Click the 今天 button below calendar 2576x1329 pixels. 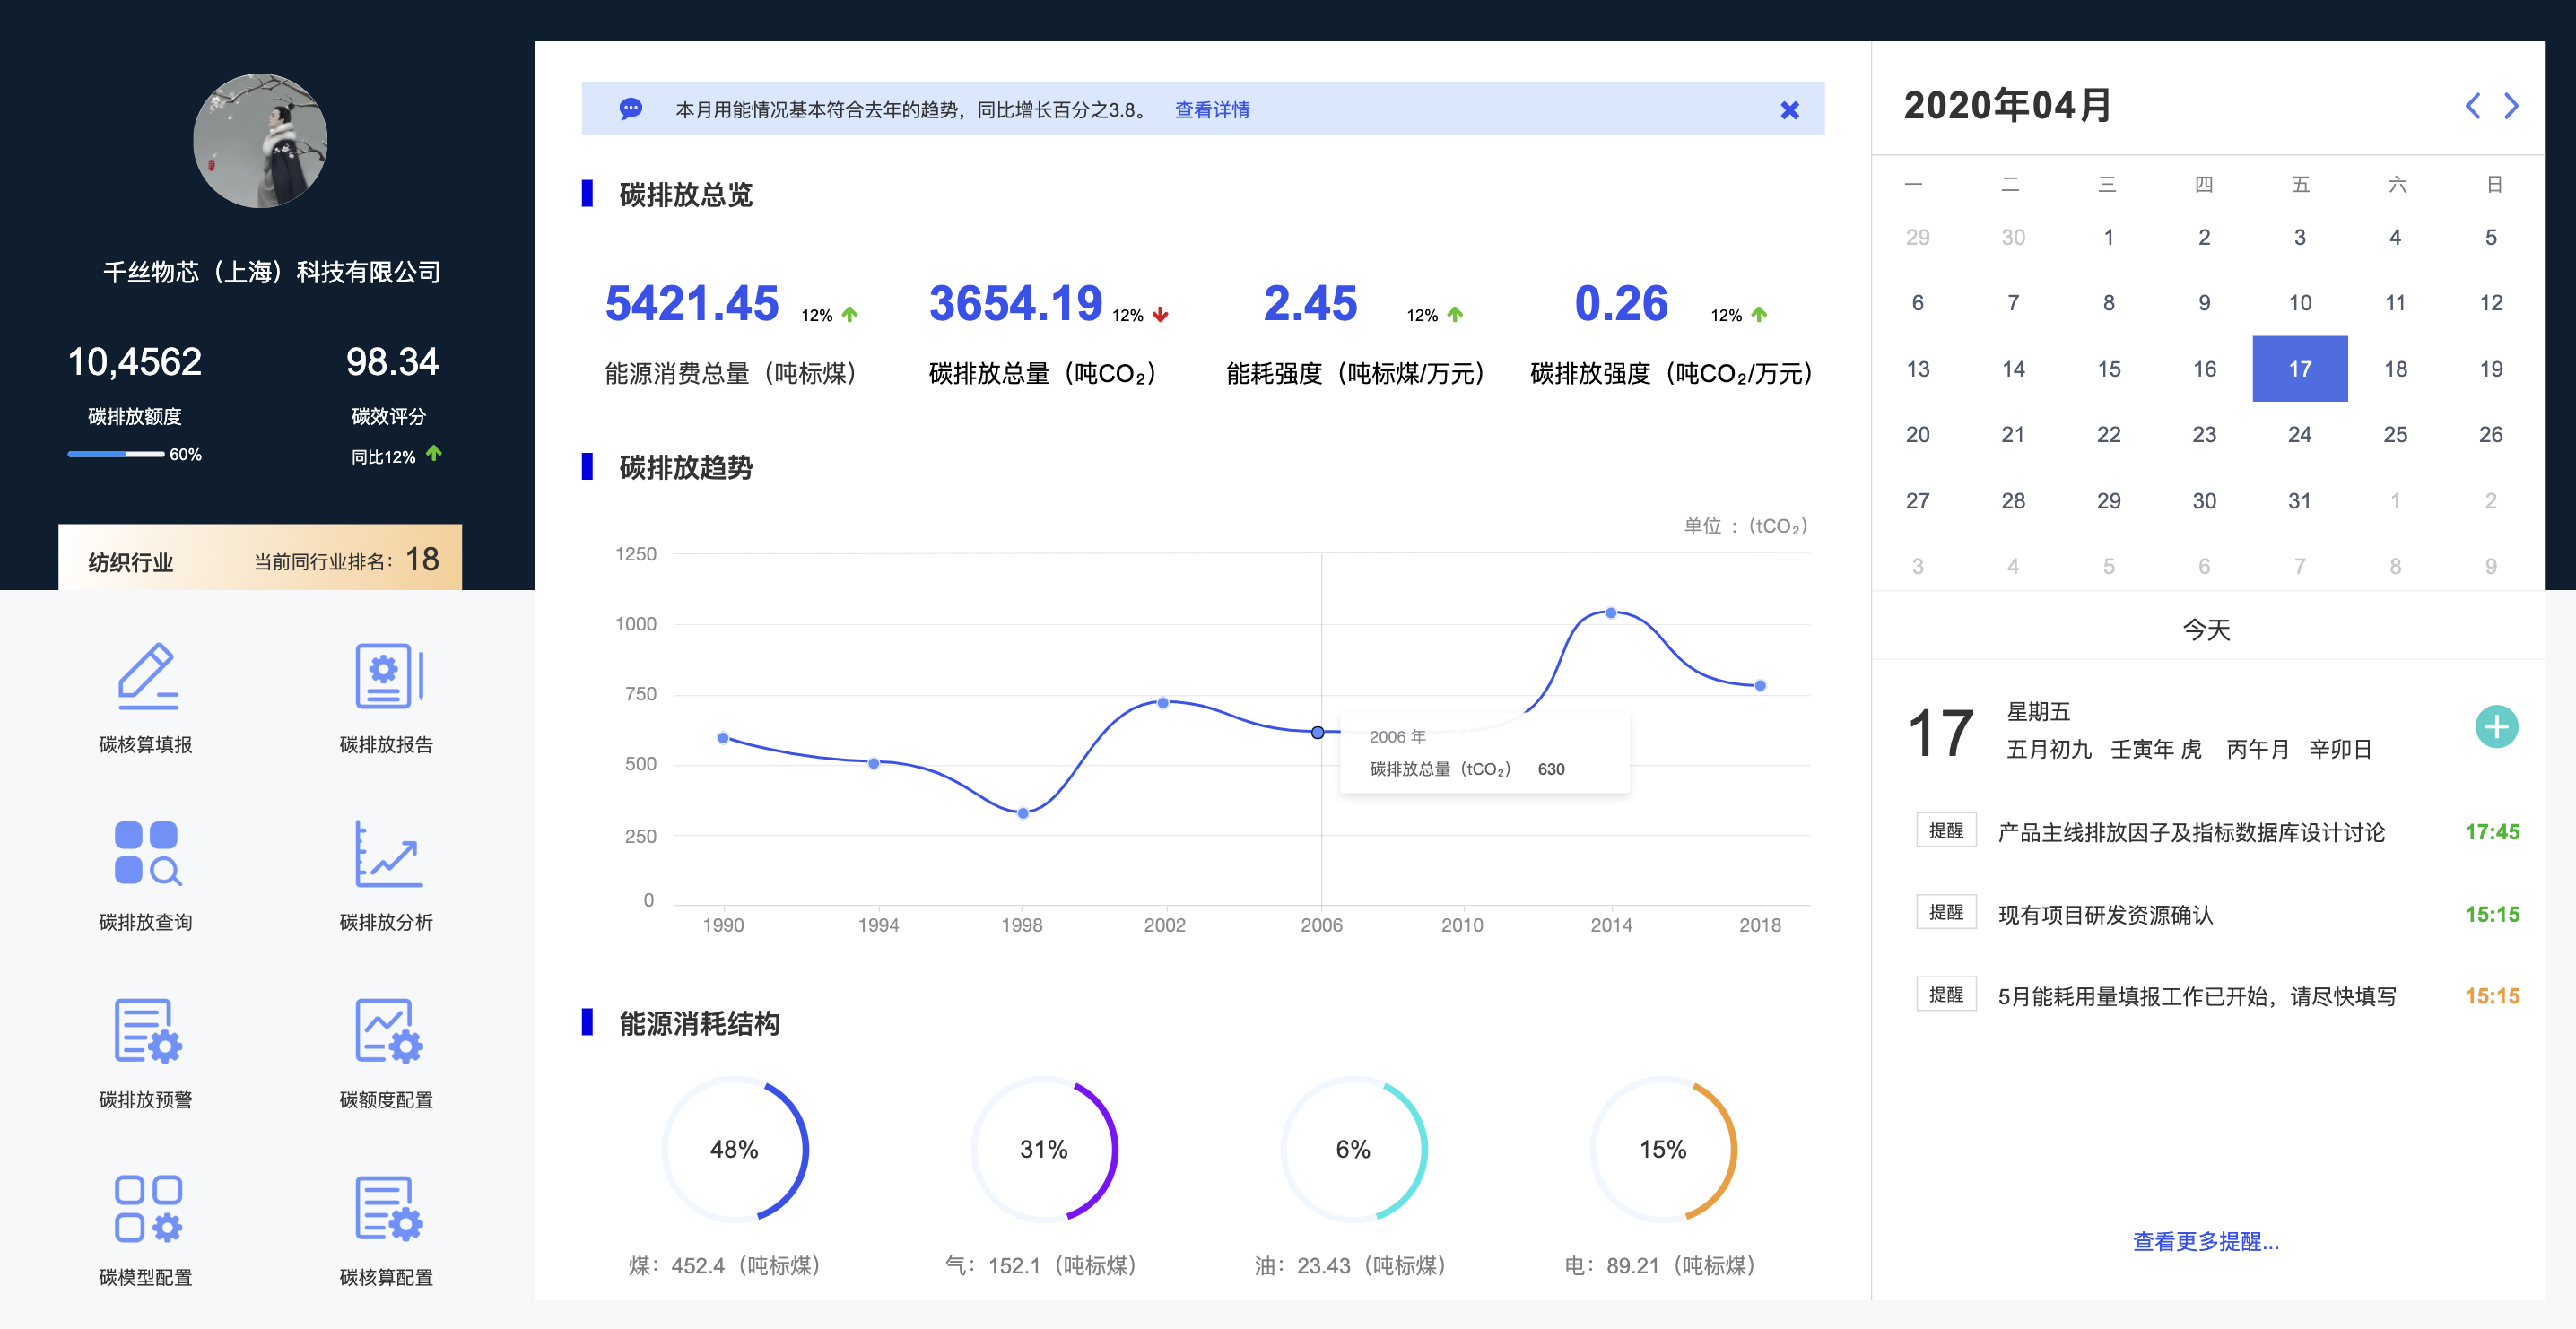pyautogui.click(x=2205, y=630)
